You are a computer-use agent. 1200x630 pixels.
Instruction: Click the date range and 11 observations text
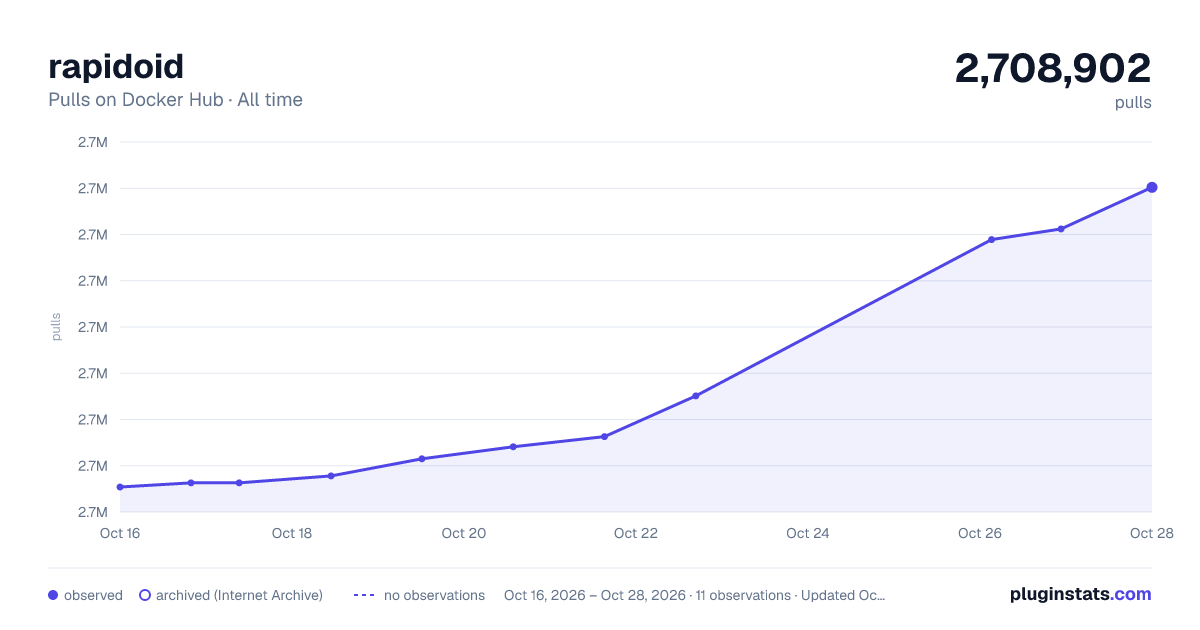pyautogui.click(x=695, y=595)
